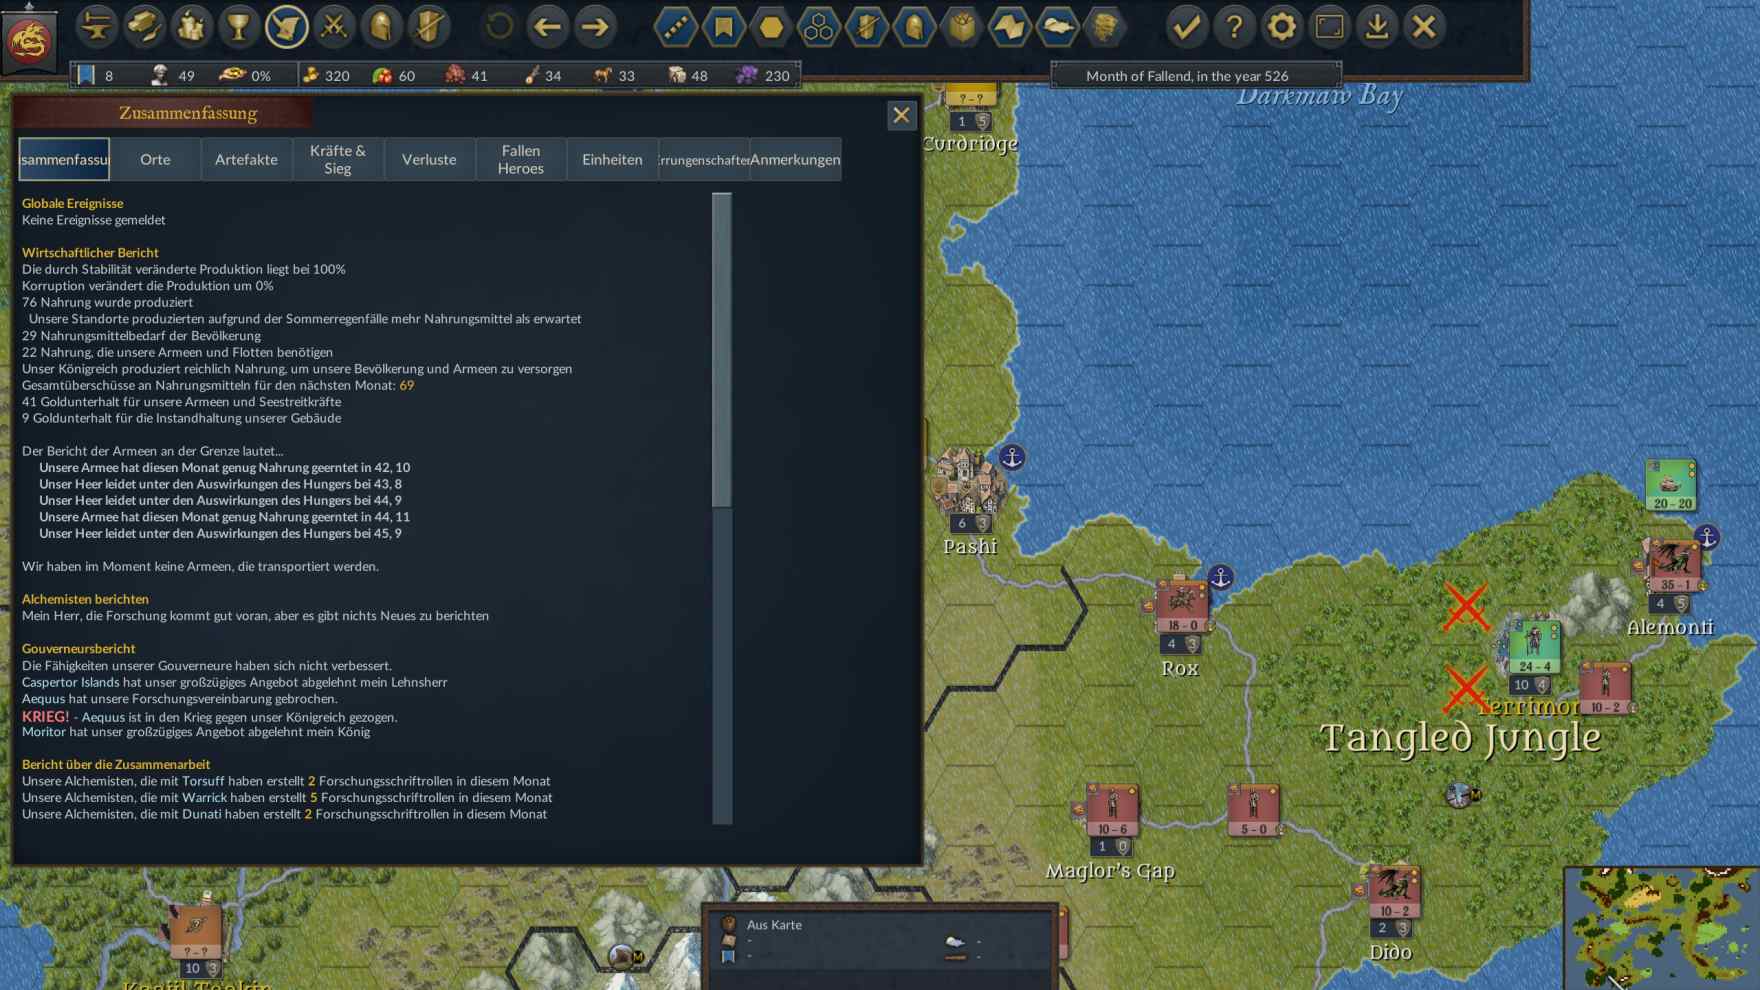
Task: Switch to the Artefakte tab
Action: [x=246, y=159]
